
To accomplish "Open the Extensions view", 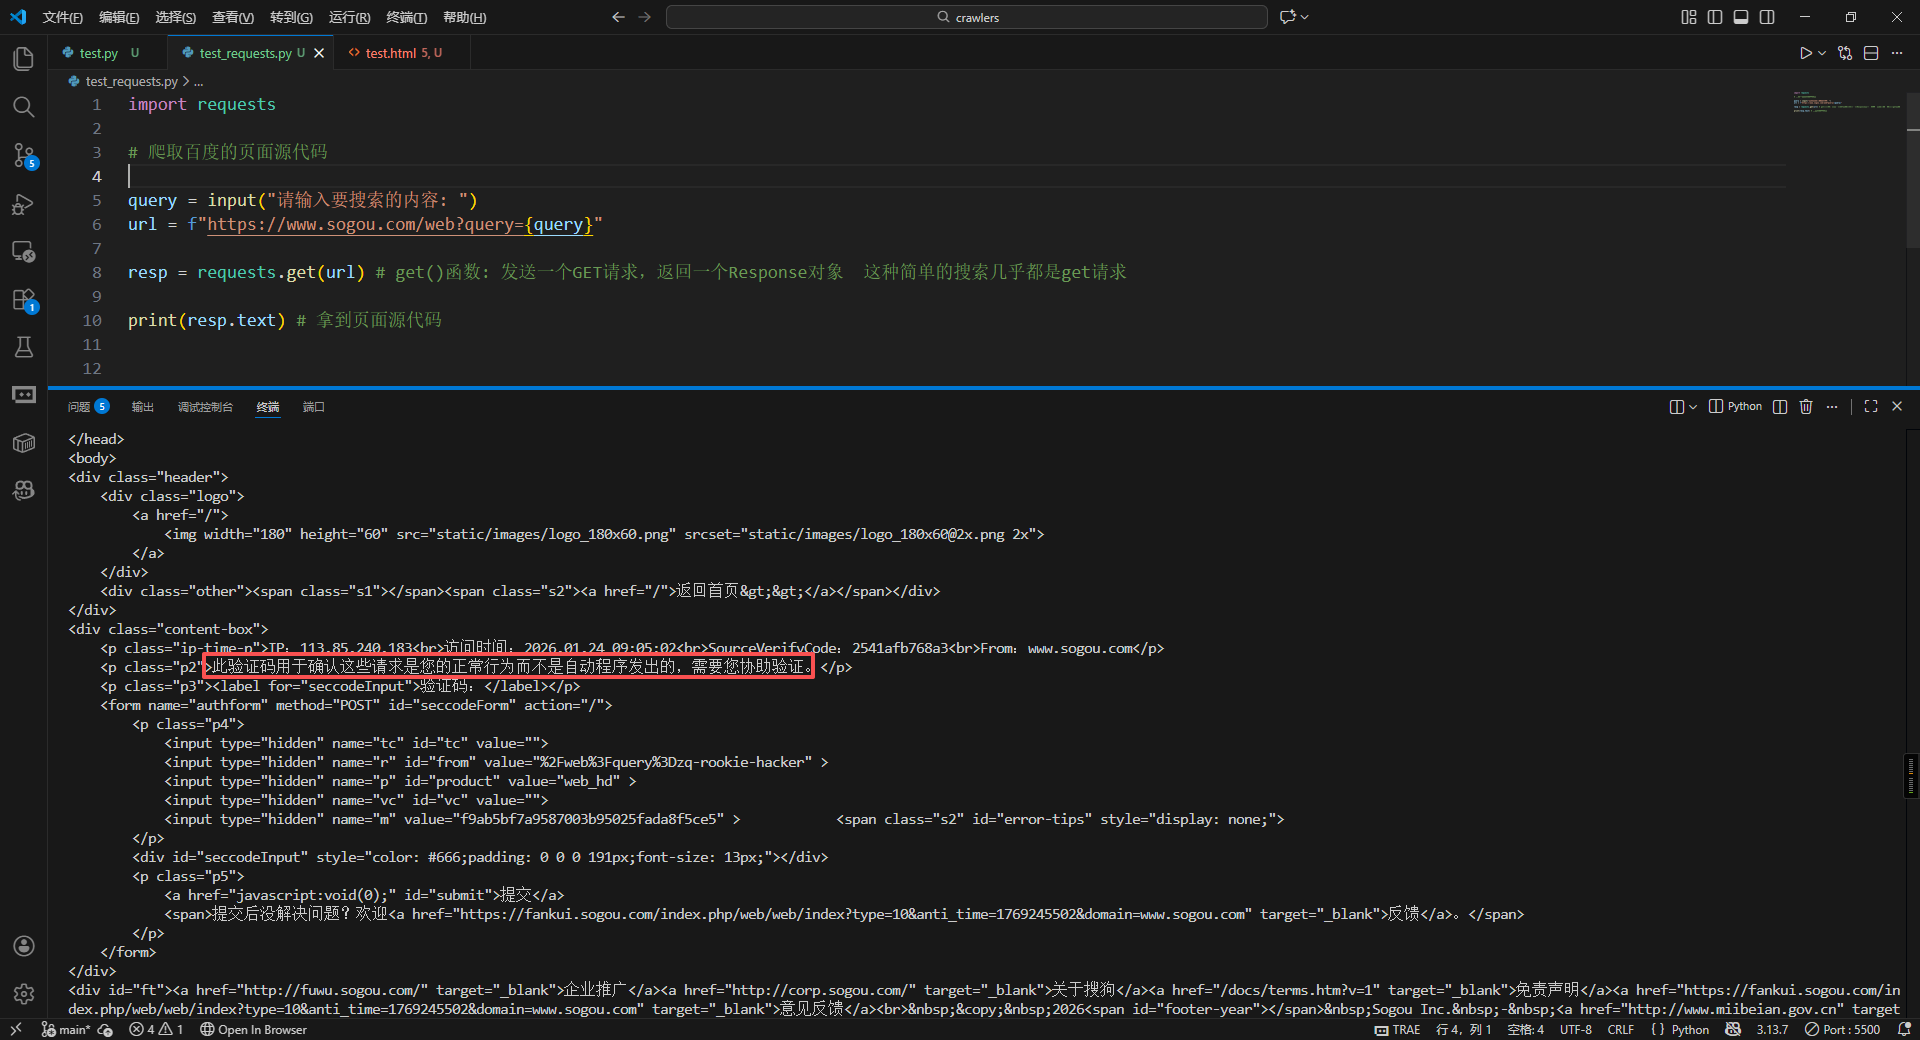I will 24,300.
